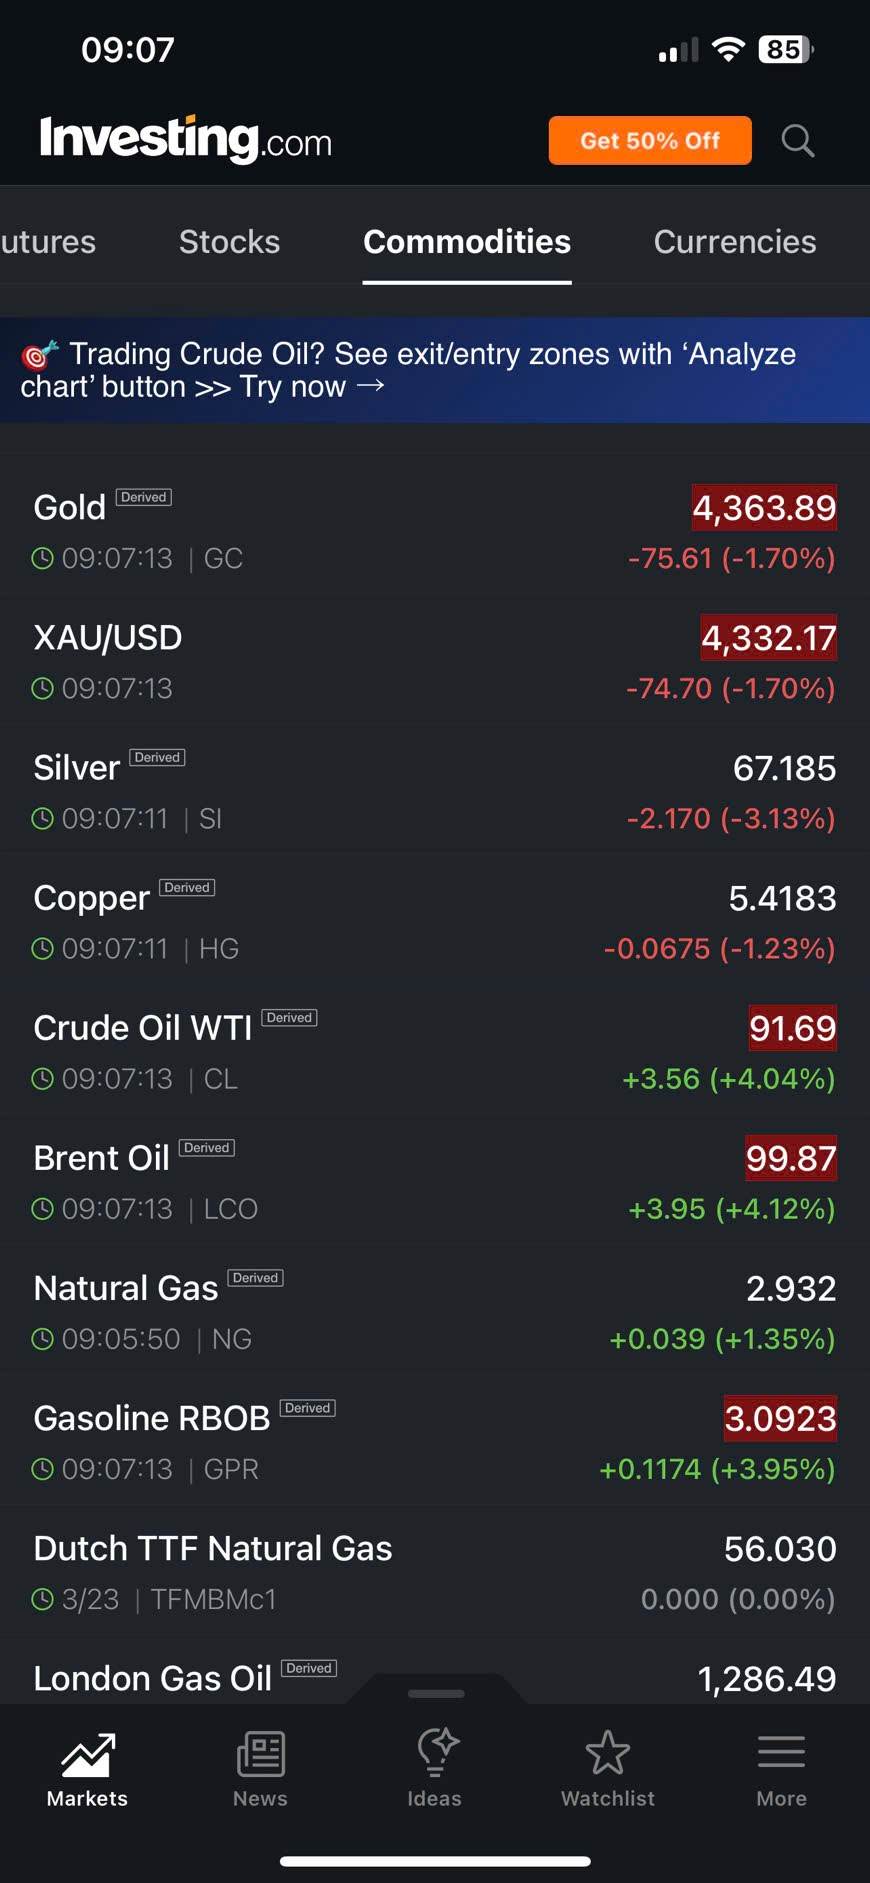Open the Gold commodity row
The height and width of the screenshot is (1883, 870).
tap(434, 532)
